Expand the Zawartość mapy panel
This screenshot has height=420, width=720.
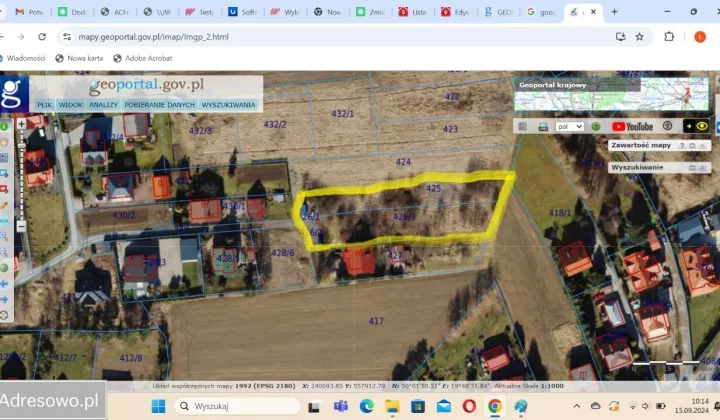coord(692,146)
